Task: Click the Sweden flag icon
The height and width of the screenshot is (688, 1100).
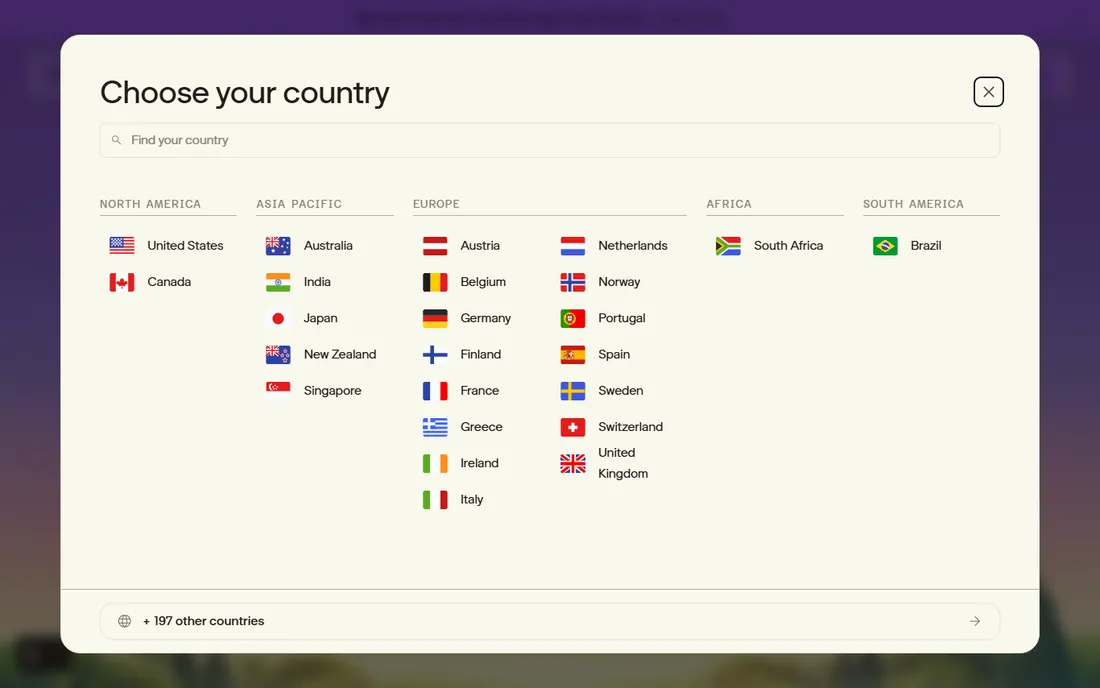Action: (573, 391)
